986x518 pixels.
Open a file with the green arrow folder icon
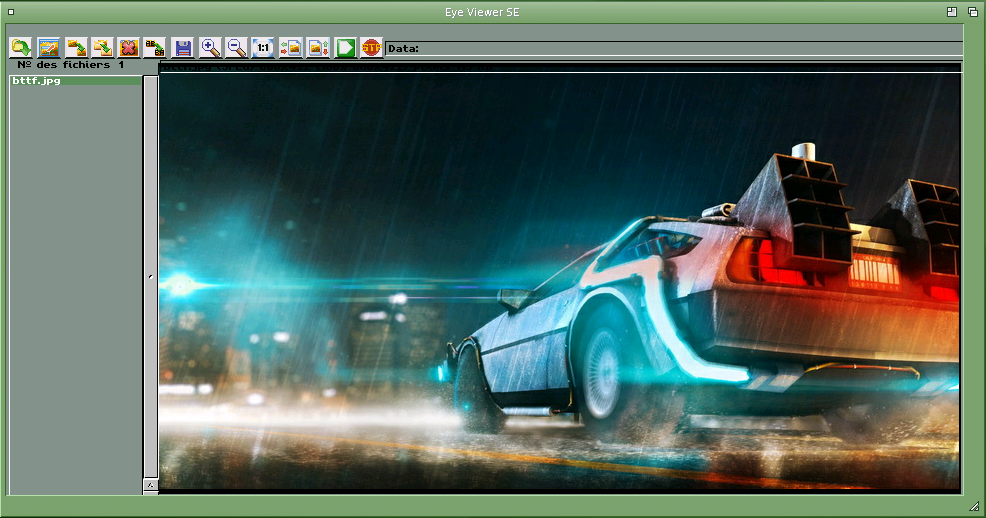21,48
